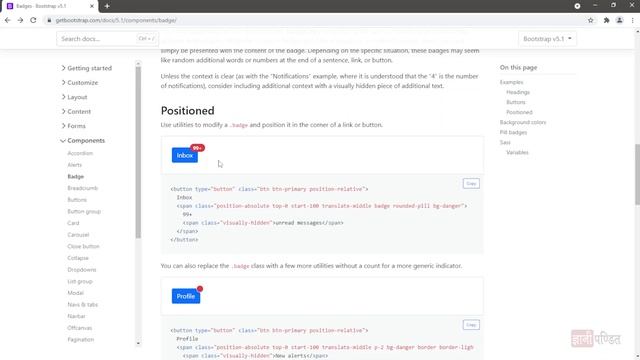Screen dimensions: 640x360
Task: Open List group component page
Action: pyautogui.click(x=80, y=281)
